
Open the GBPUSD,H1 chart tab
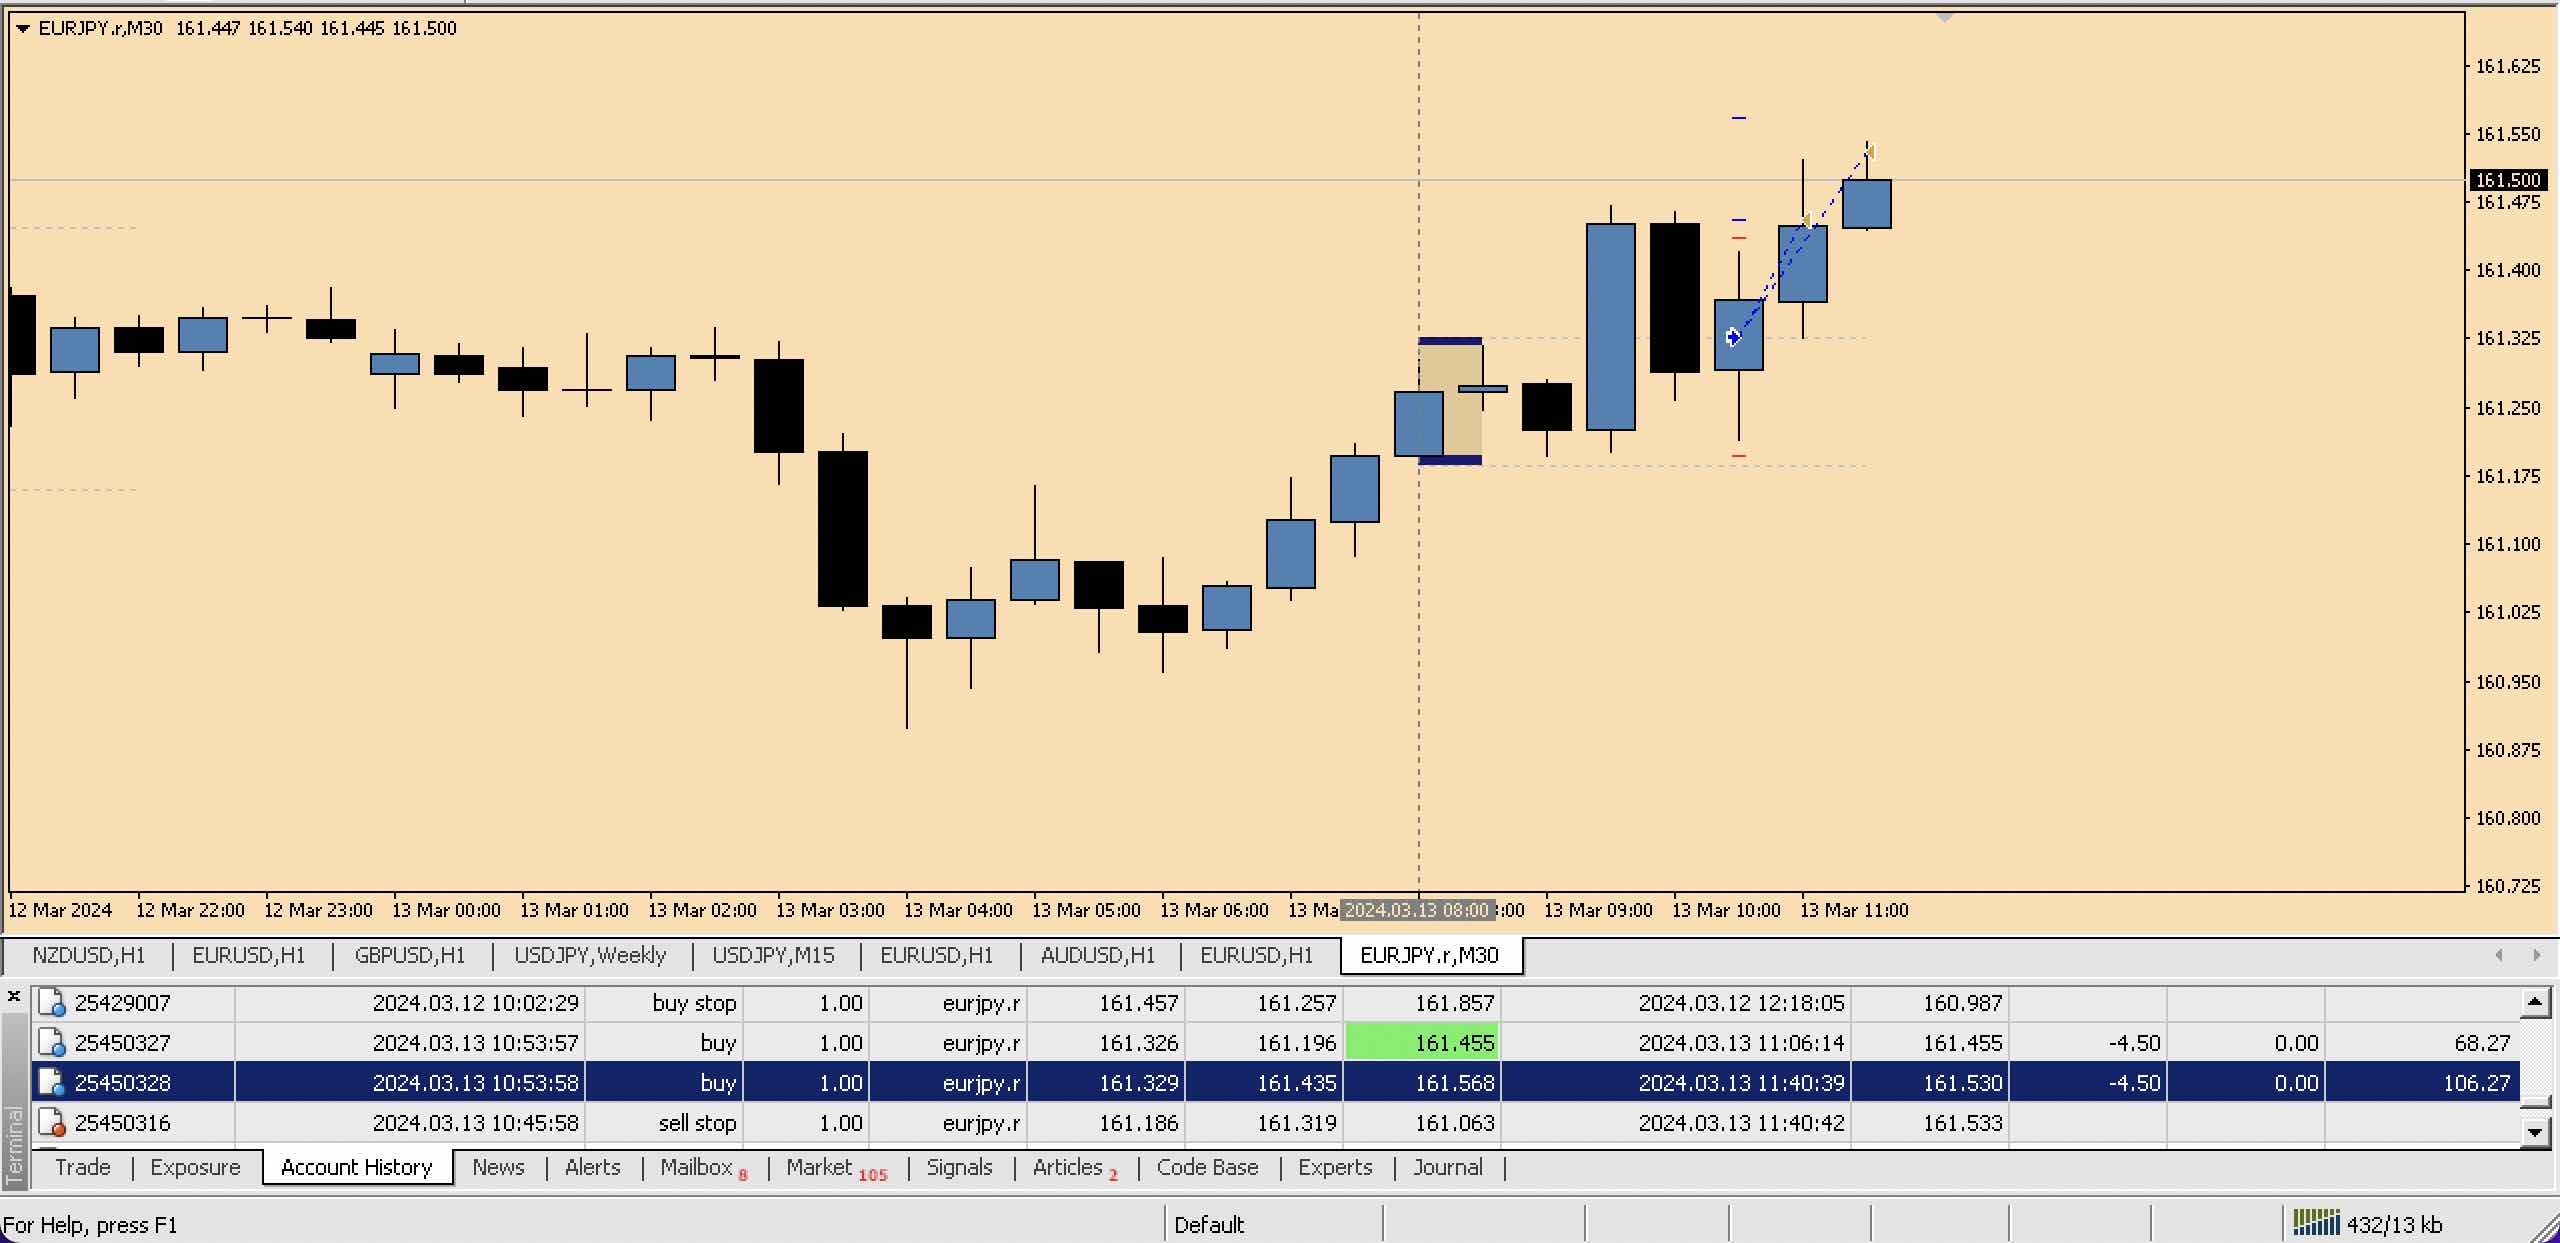(x=410, y=955)
